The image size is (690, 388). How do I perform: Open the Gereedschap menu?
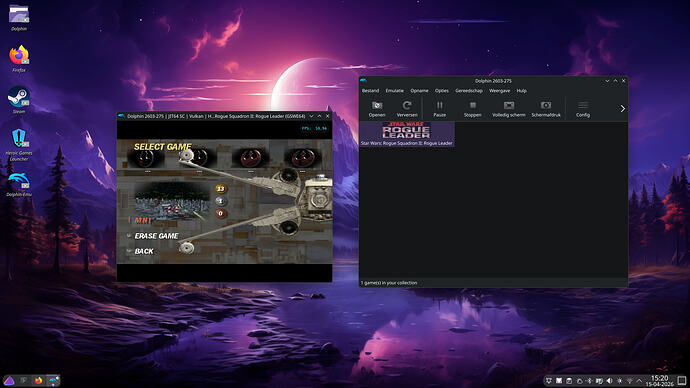click(469, 91)
